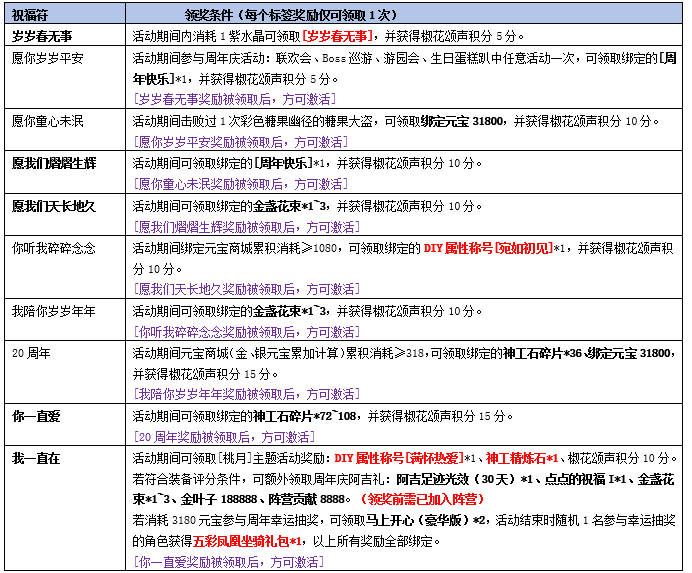Image resolution: width=692 pixels, height=573 pixels.
Task: Click the 你听我碎碎念念 row label
Action: [x=53, y=248]
